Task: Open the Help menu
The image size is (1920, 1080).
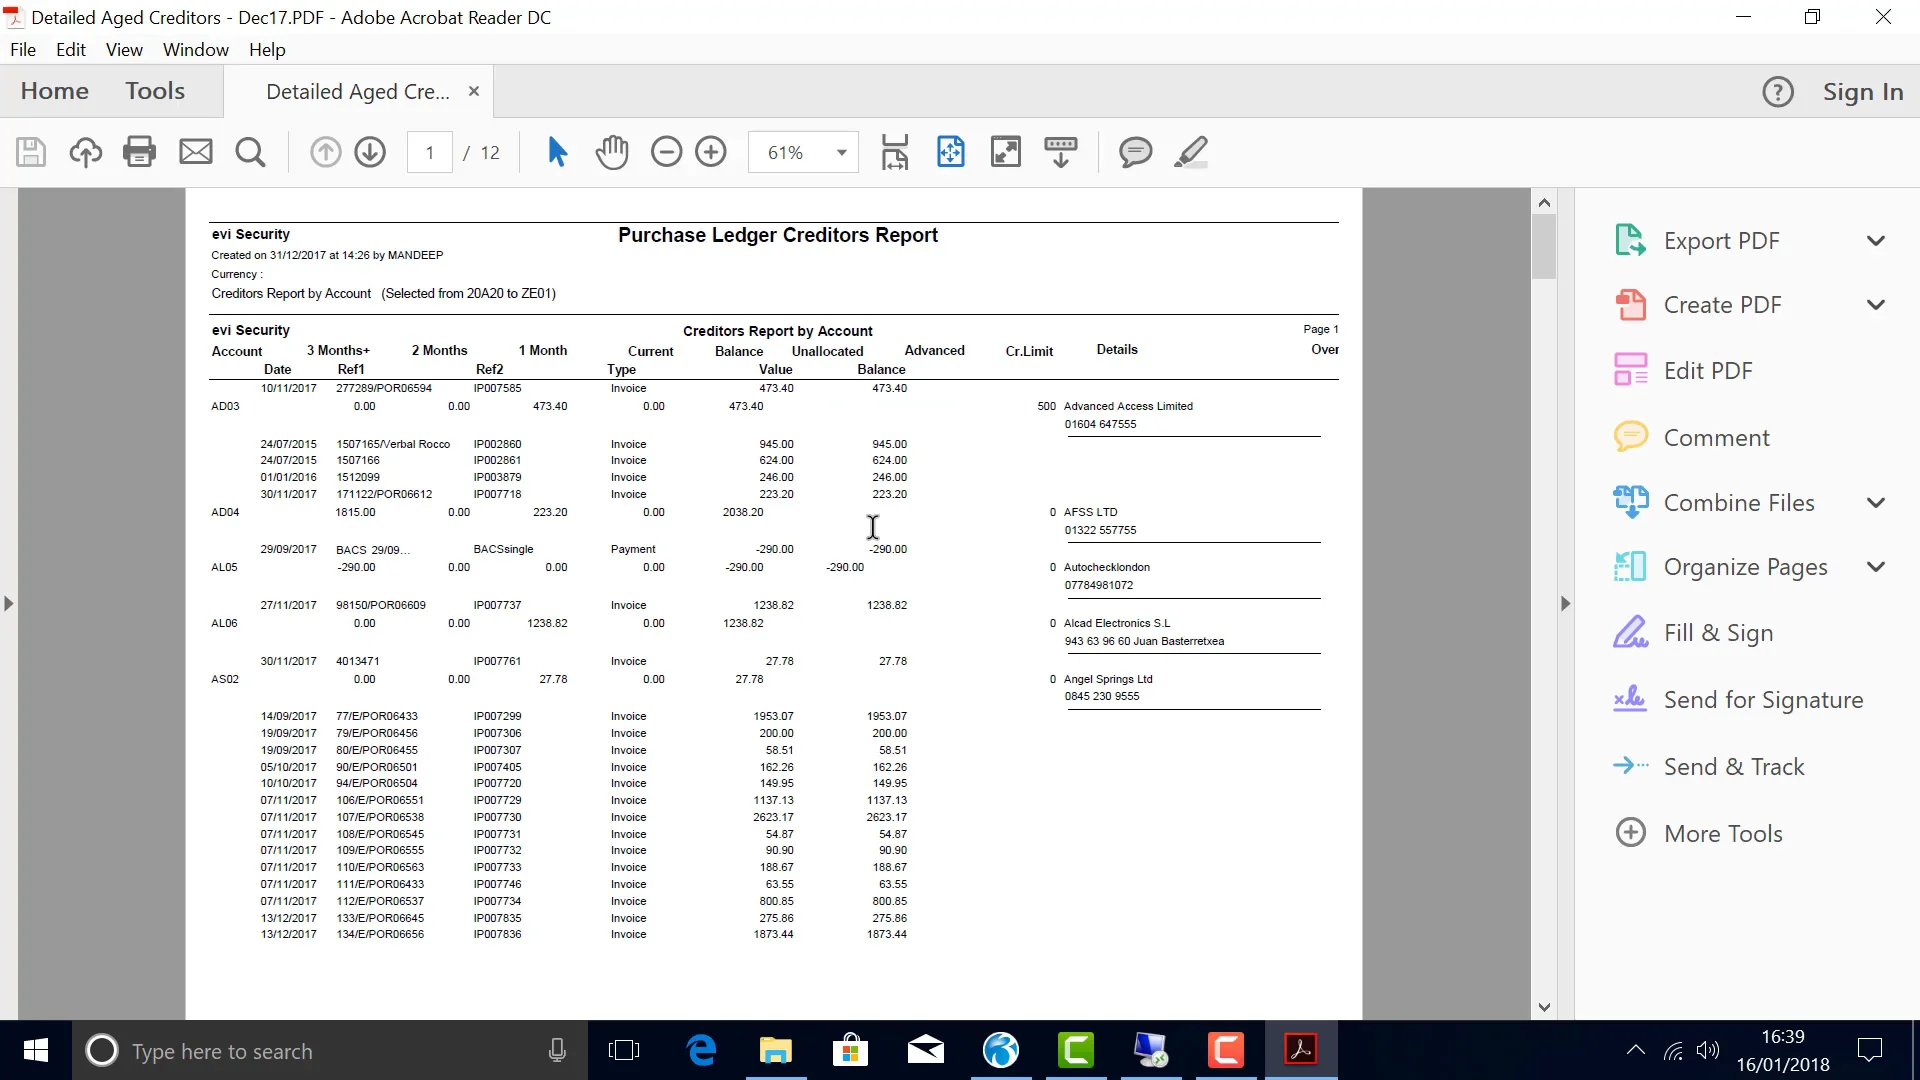Action: [267, 50]
